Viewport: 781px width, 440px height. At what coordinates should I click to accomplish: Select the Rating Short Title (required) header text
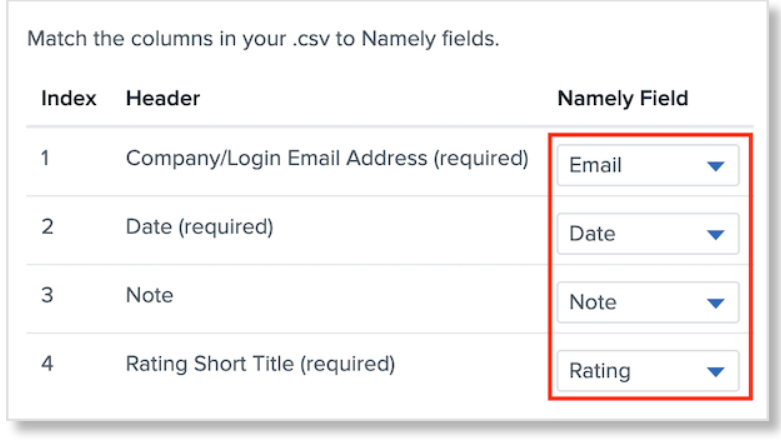pos(260,364)
